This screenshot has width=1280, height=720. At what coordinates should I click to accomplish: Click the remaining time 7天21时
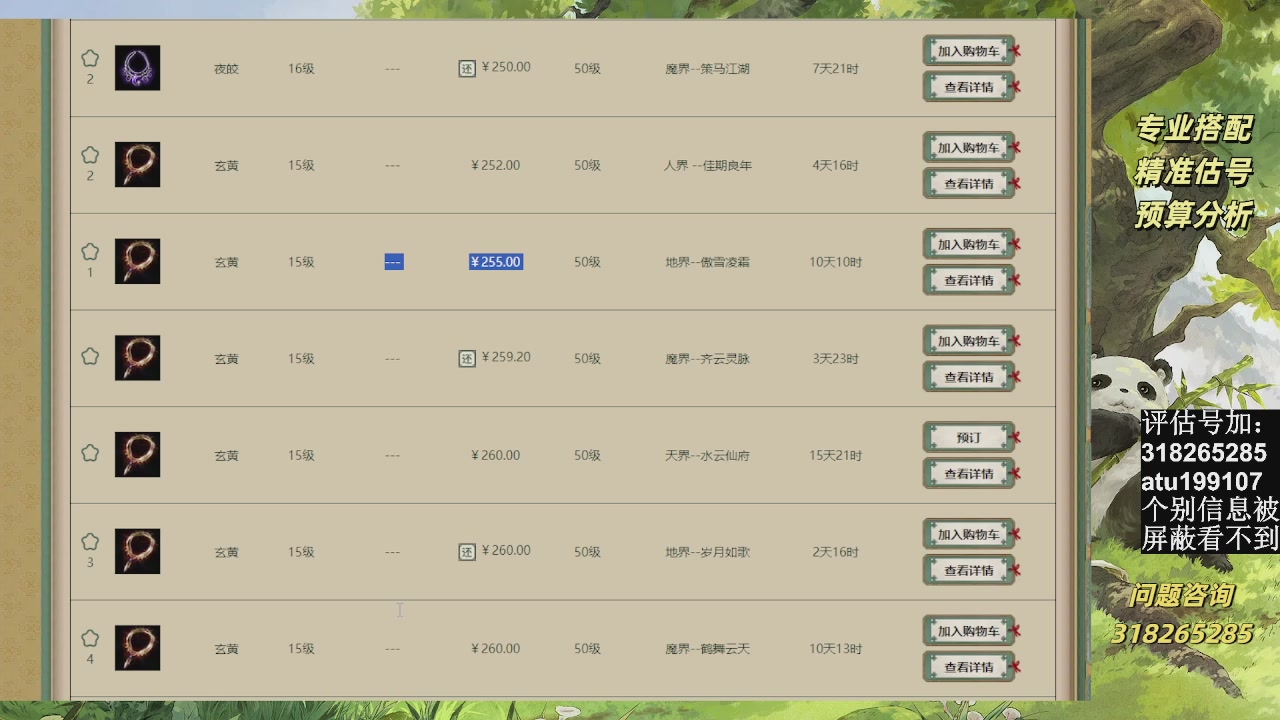835,69
